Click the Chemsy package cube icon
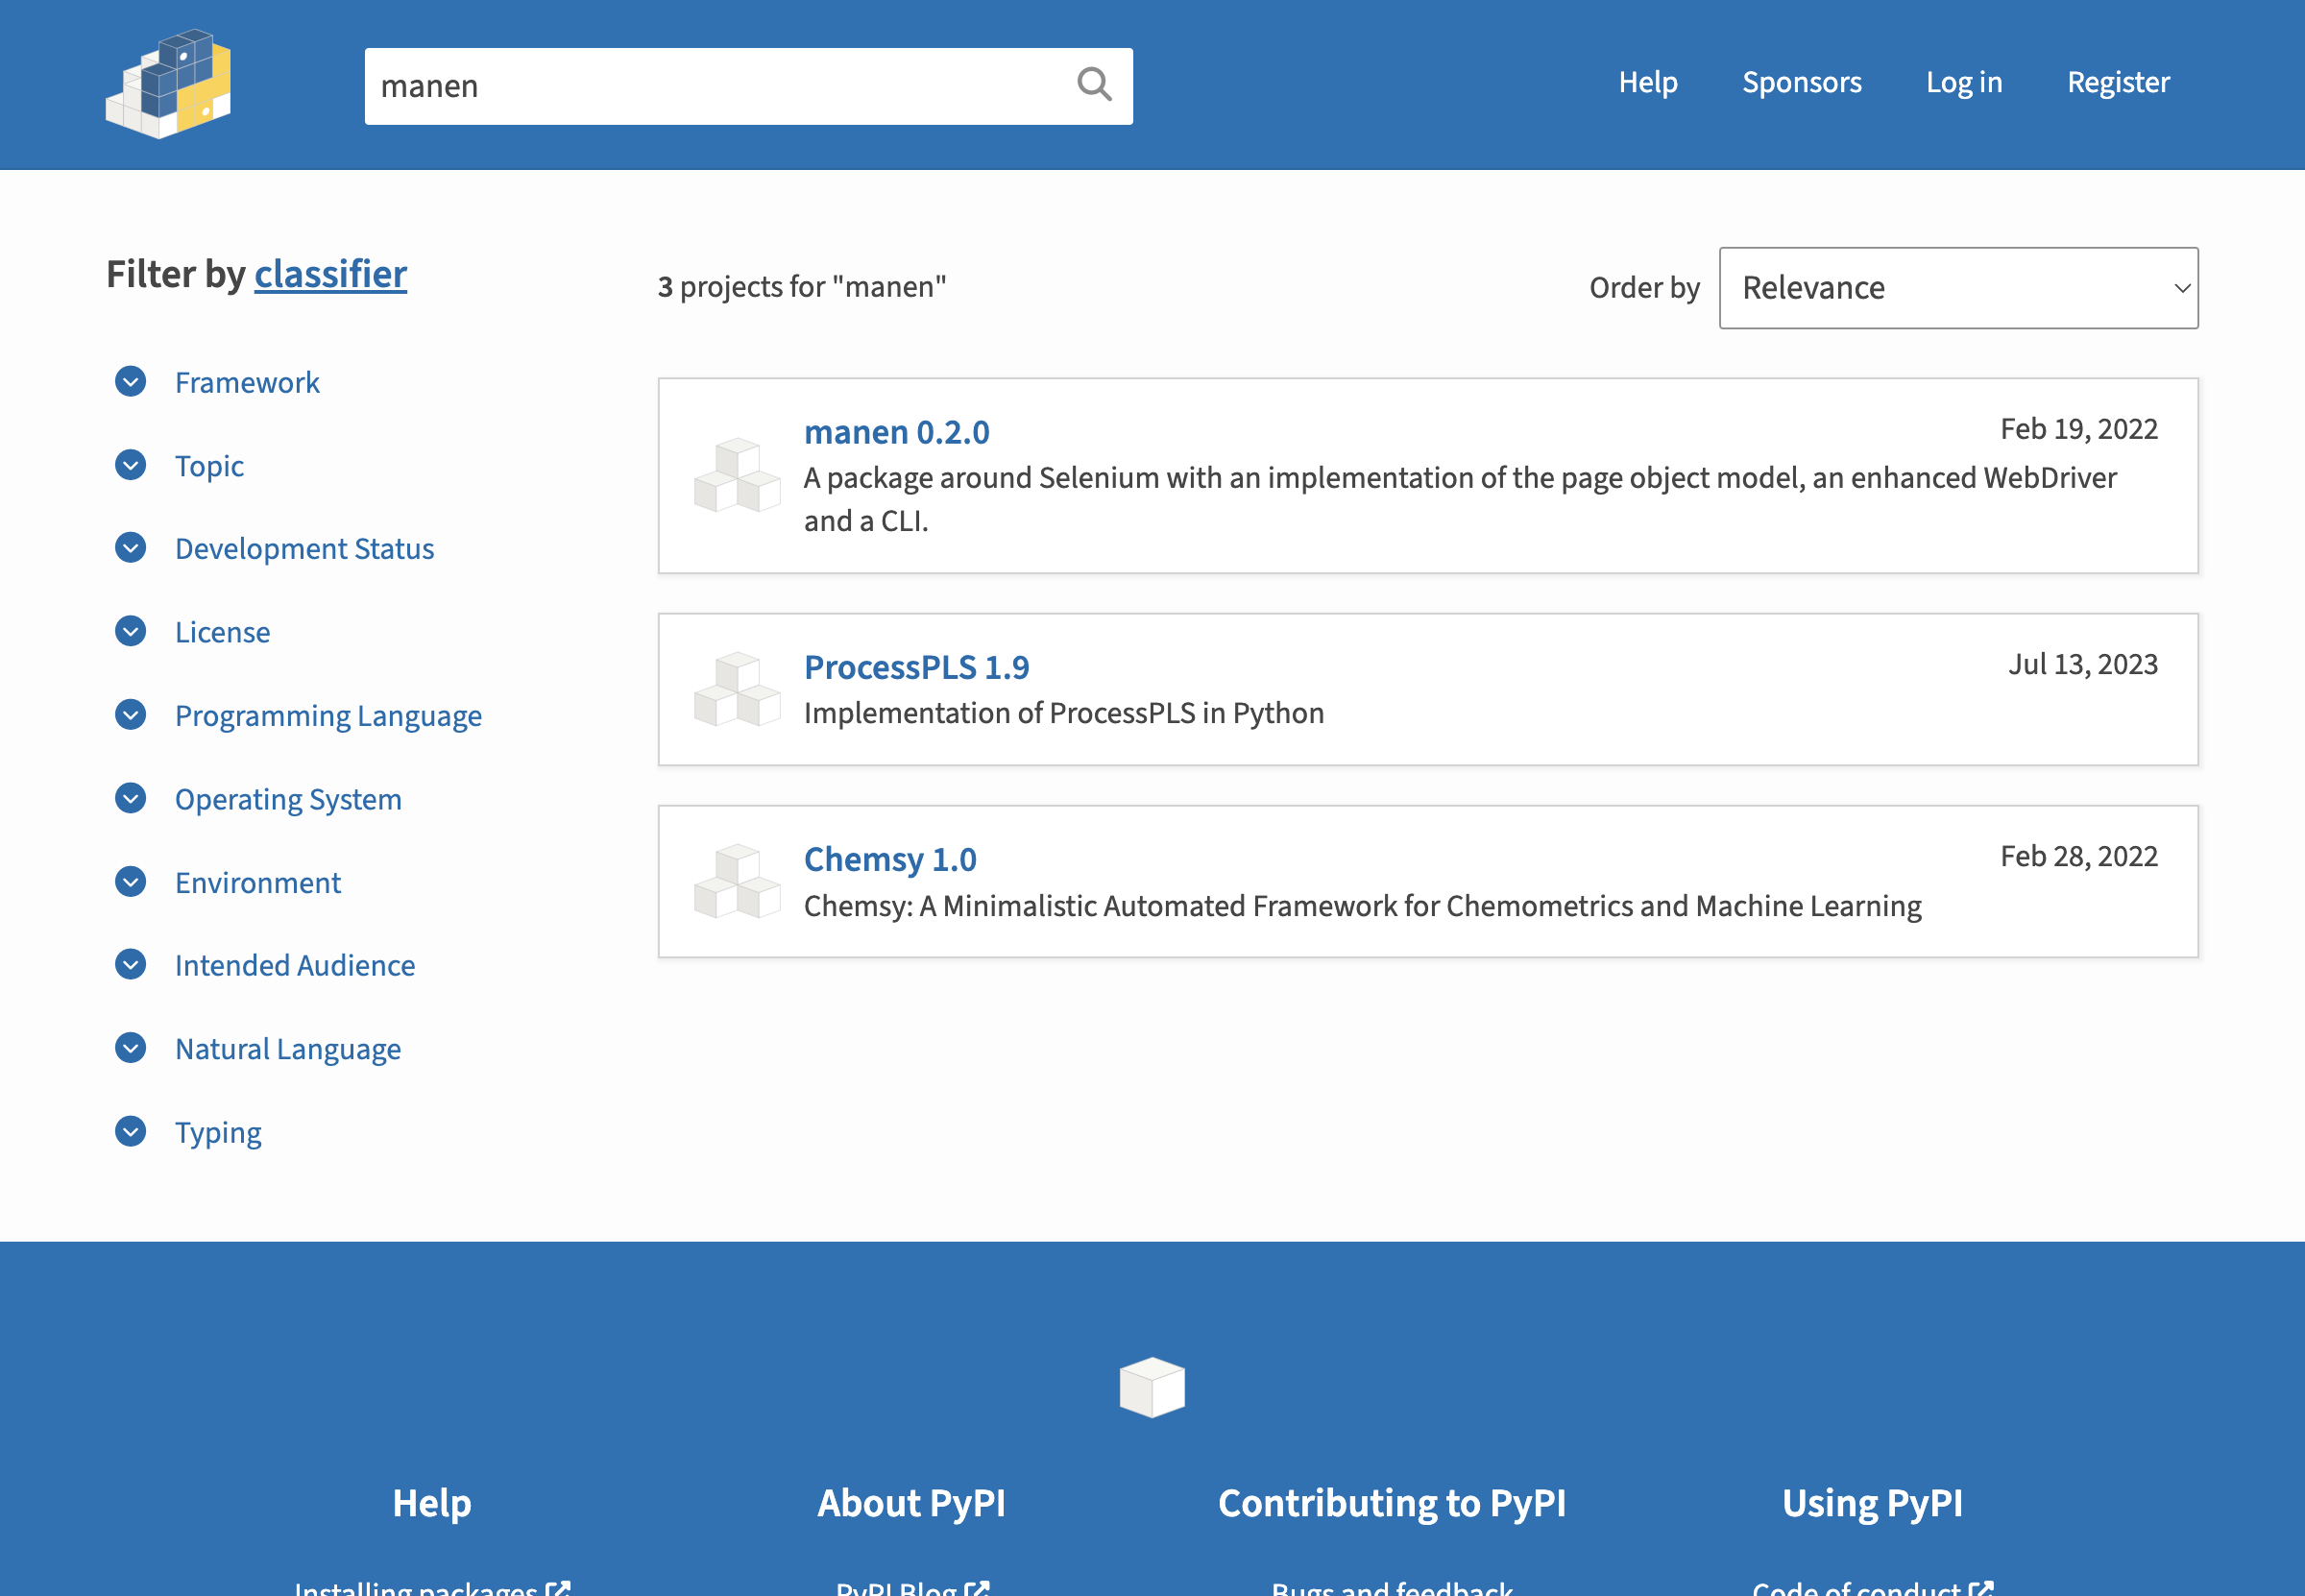The image size is (2305, 1596). (737, 881)
